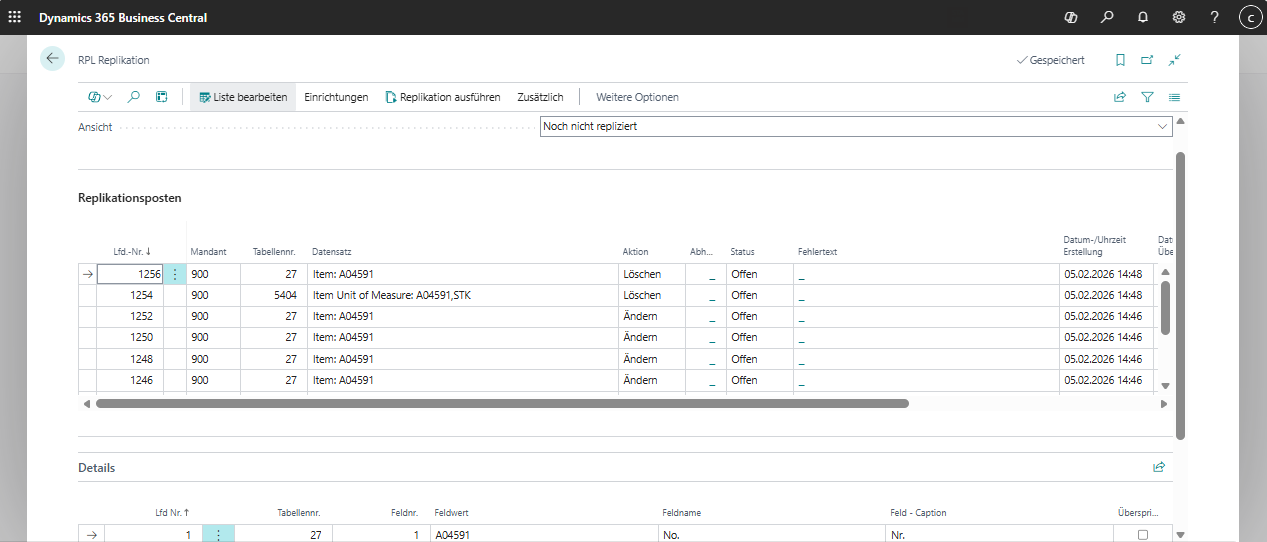
Task: Open the search magnifier in top bar
Action: click(x=1106, y=17)
